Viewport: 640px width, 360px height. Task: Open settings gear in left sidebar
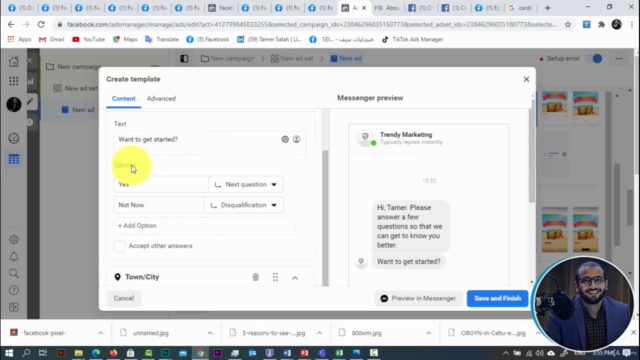coord(13,240)
